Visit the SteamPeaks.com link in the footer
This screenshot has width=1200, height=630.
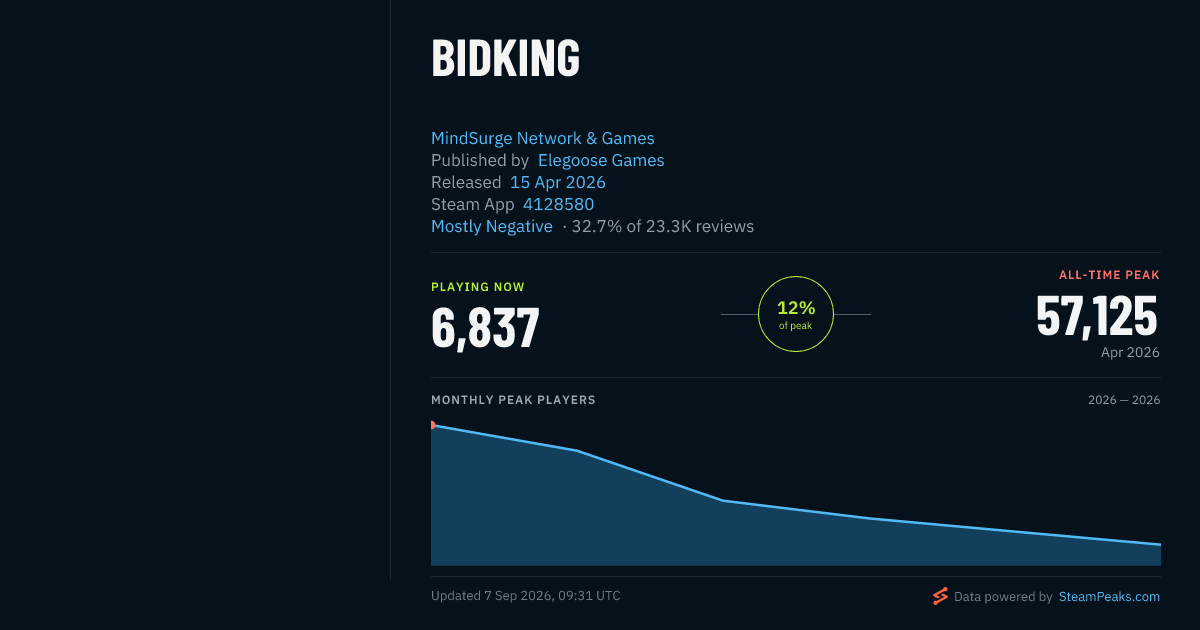[x=1109, y=596]
